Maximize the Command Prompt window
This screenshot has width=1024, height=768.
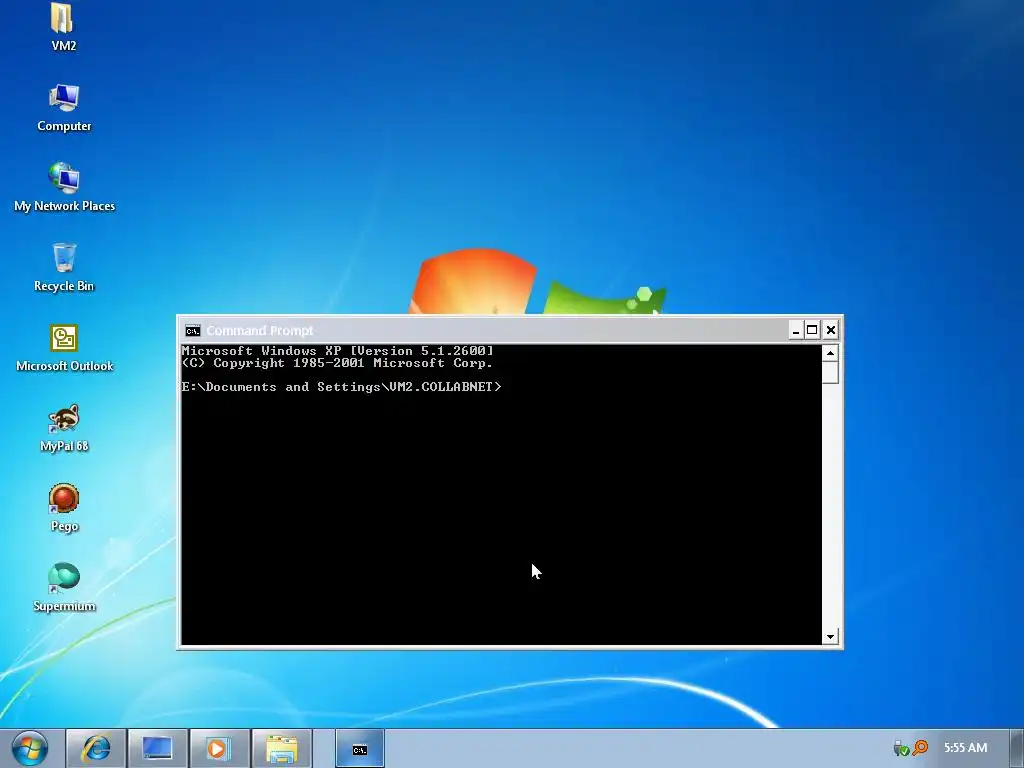point(812,330)
